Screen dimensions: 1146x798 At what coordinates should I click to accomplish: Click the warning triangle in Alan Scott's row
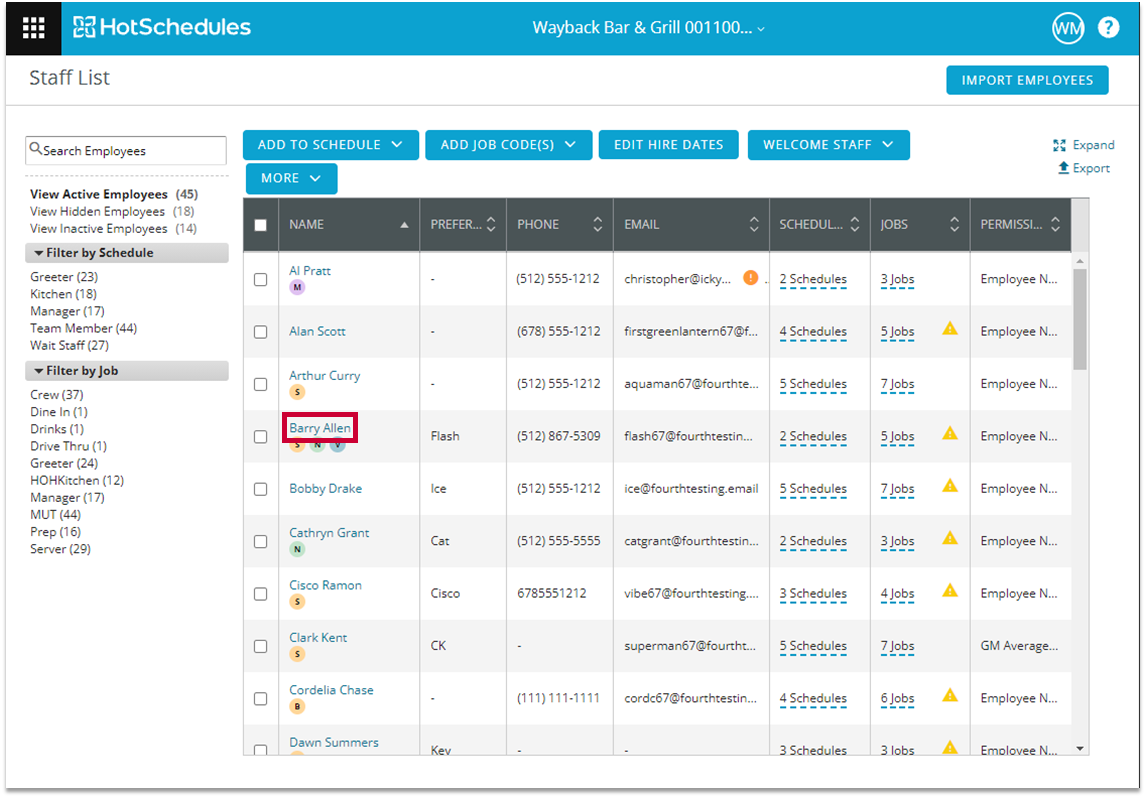(x=949, y=329)
